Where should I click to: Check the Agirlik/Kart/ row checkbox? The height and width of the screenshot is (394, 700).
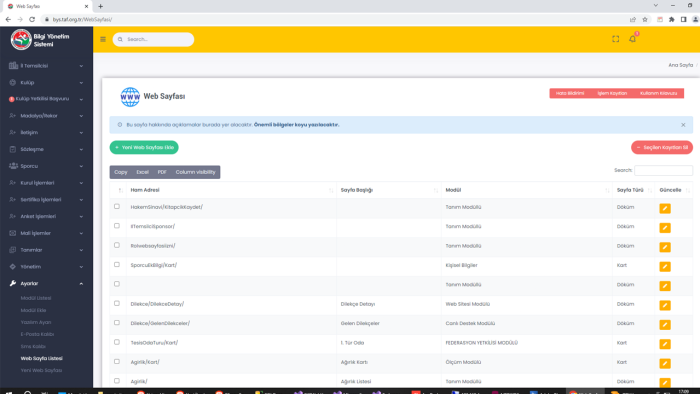117,361
